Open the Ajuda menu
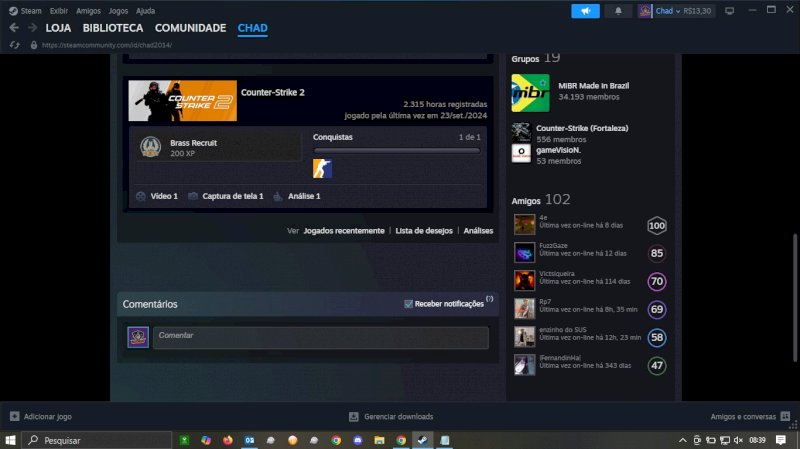 [x=145, y=11]
